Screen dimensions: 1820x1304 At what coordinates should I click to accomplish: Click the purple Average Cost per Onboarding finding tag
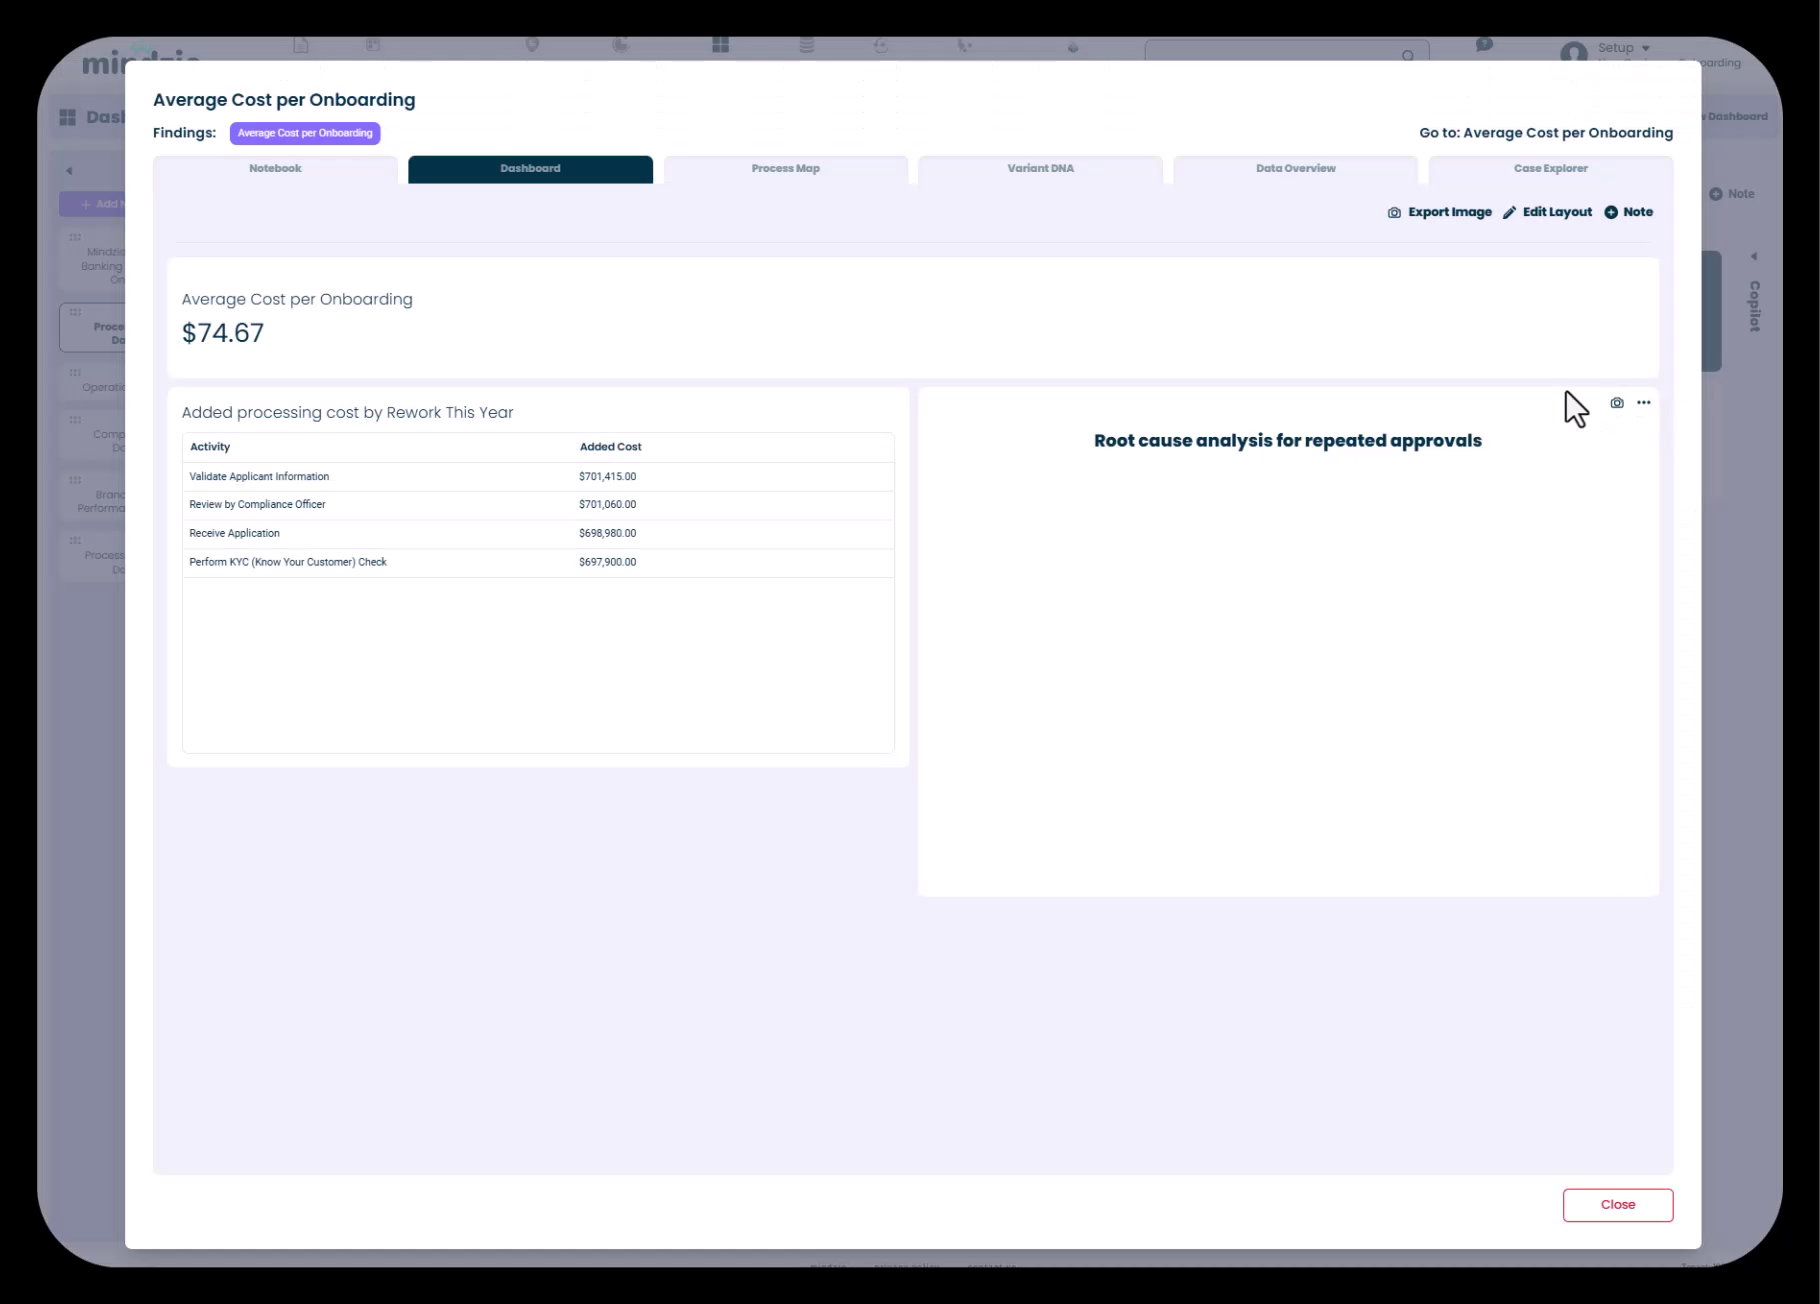point(305,133)
